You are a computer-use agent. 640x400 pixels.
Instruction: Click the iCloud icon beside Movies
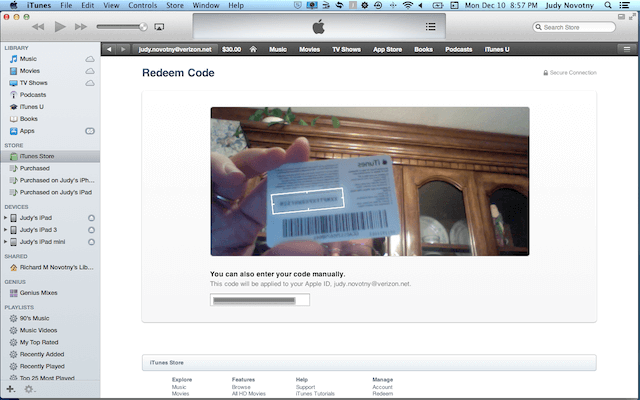tap(90, 71)
